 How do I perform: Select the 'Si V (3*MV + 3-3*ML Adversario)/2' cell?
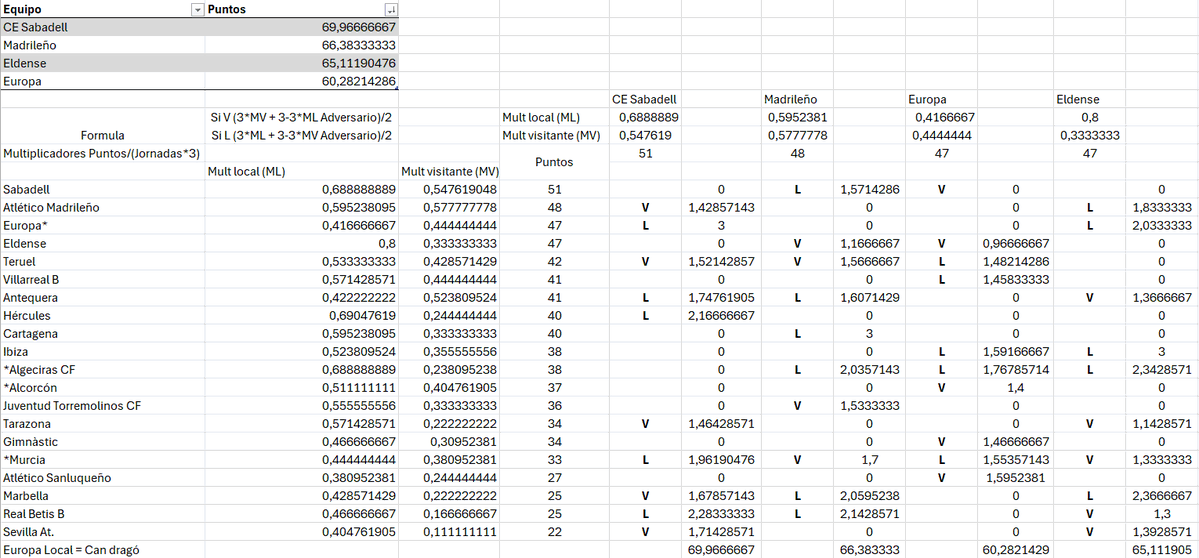point(302,118)
